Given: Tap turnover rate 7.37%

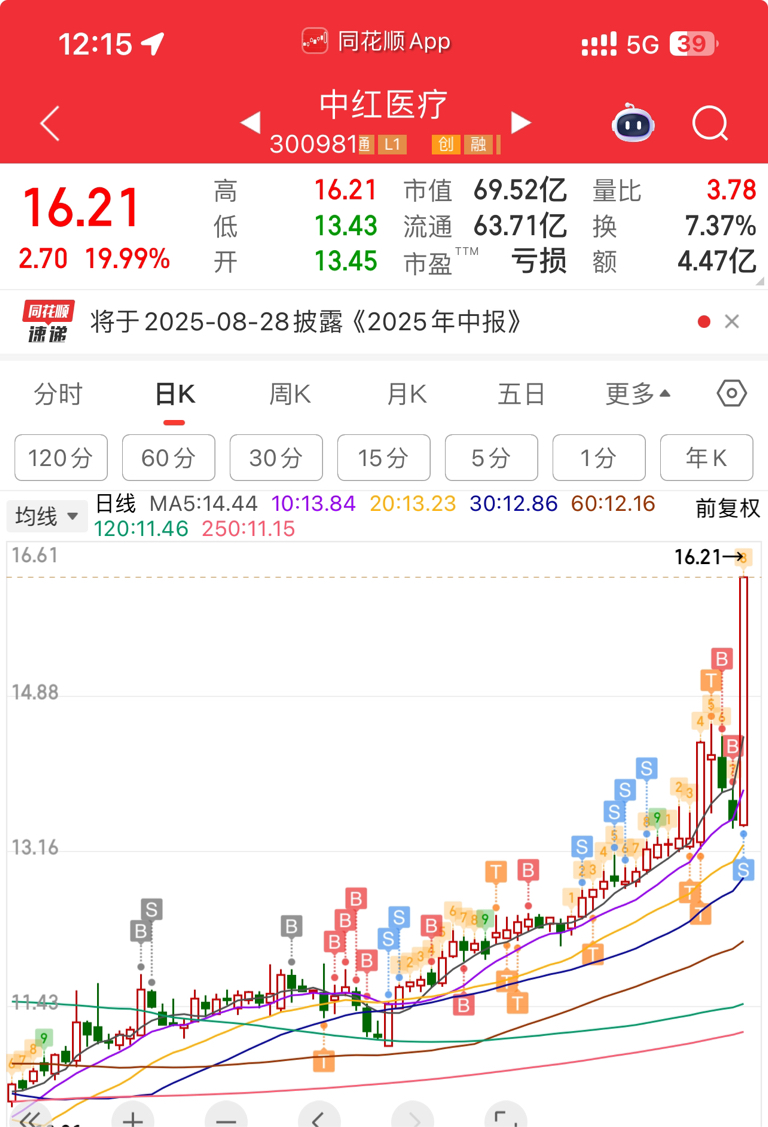Looking at the screenshot, I should coord(721,226).
